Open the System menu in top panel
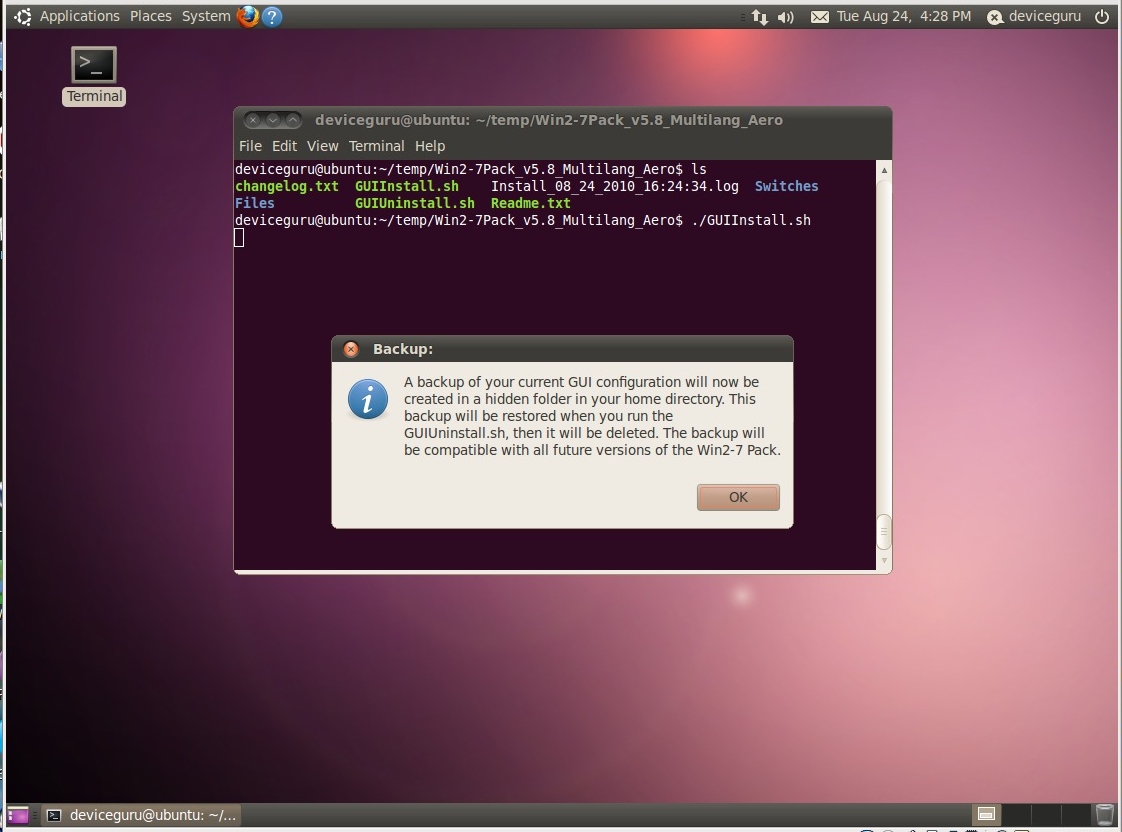Image resolution: width=1122 pixels, height=832 pixels. point(206,16)
